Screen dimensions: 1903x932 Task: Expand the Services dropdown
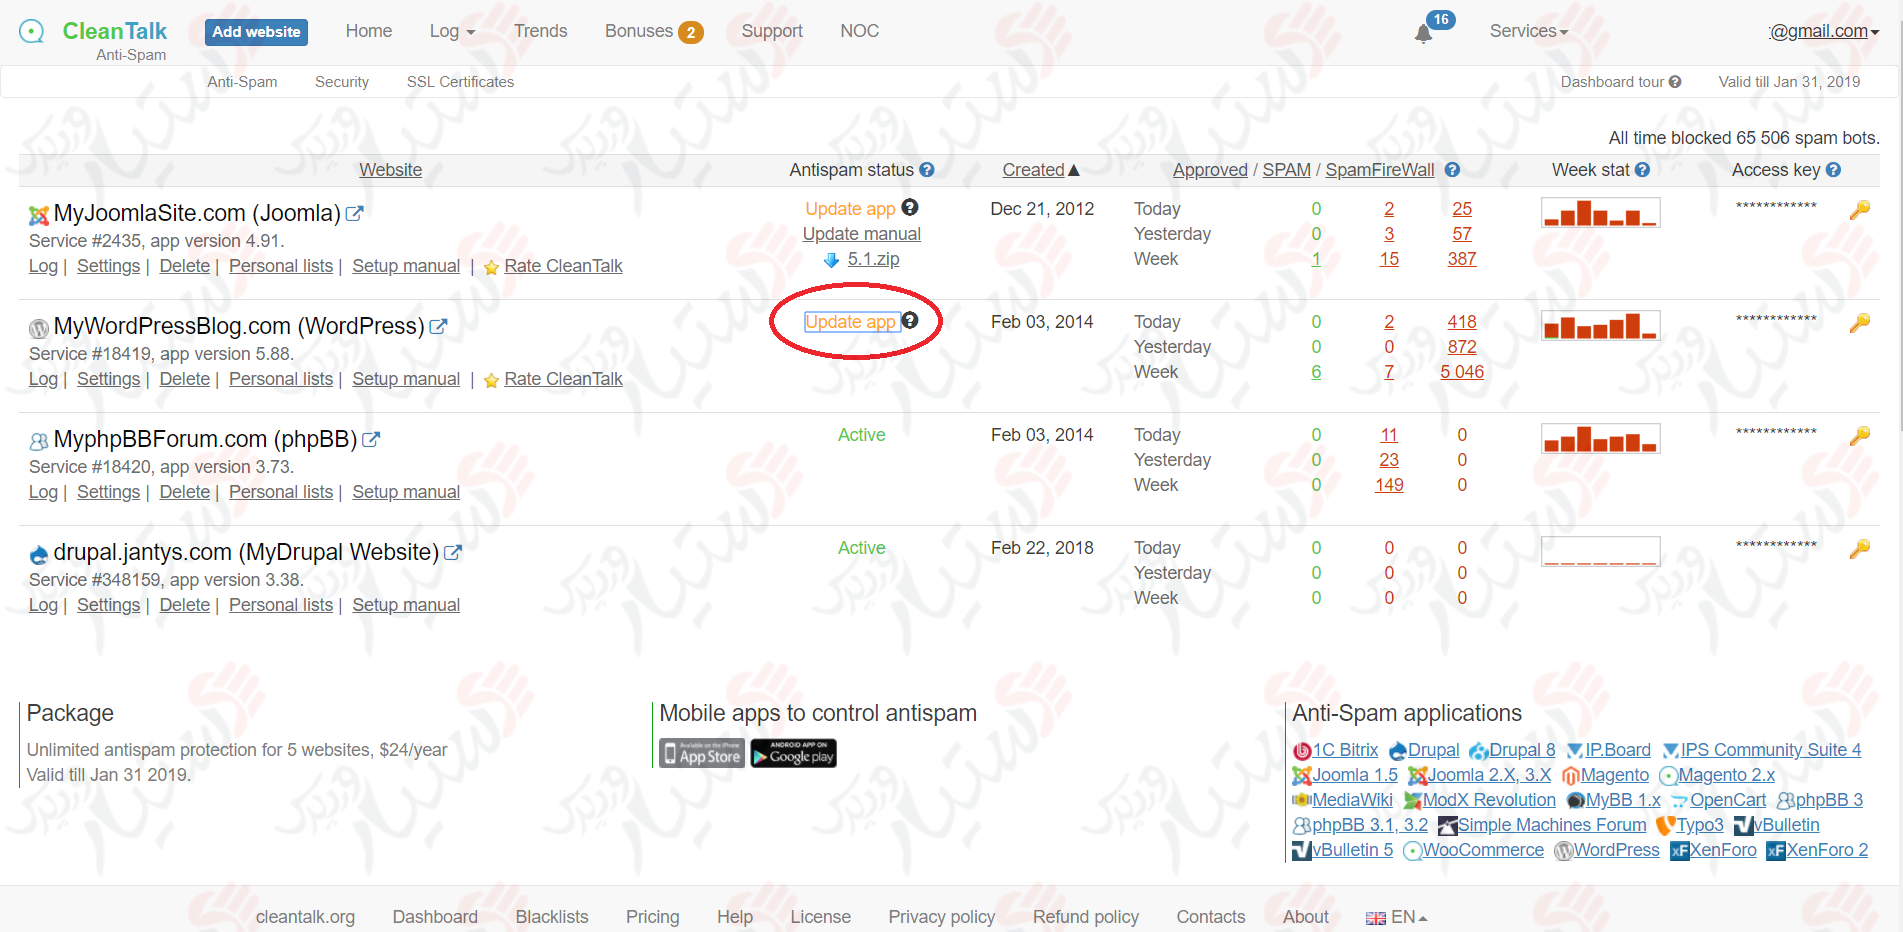click(x=1528, y=31)
